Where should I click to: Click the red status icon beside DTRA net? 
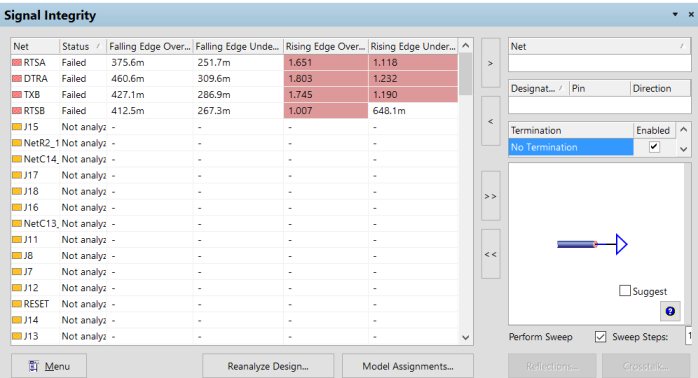pyautogui.click(x=17, y=79)
